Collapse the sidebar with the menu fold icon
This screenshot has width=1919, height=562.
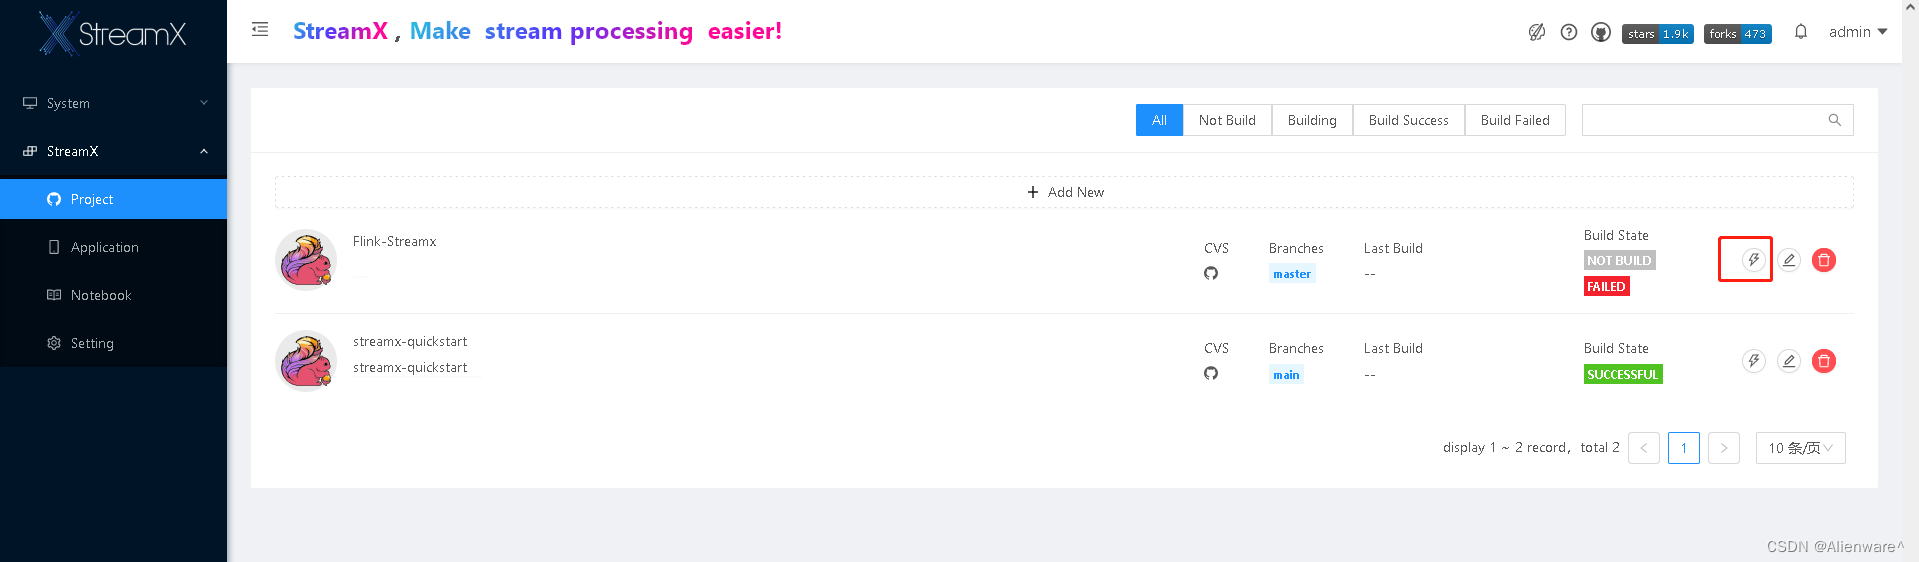tap(260, 30)
